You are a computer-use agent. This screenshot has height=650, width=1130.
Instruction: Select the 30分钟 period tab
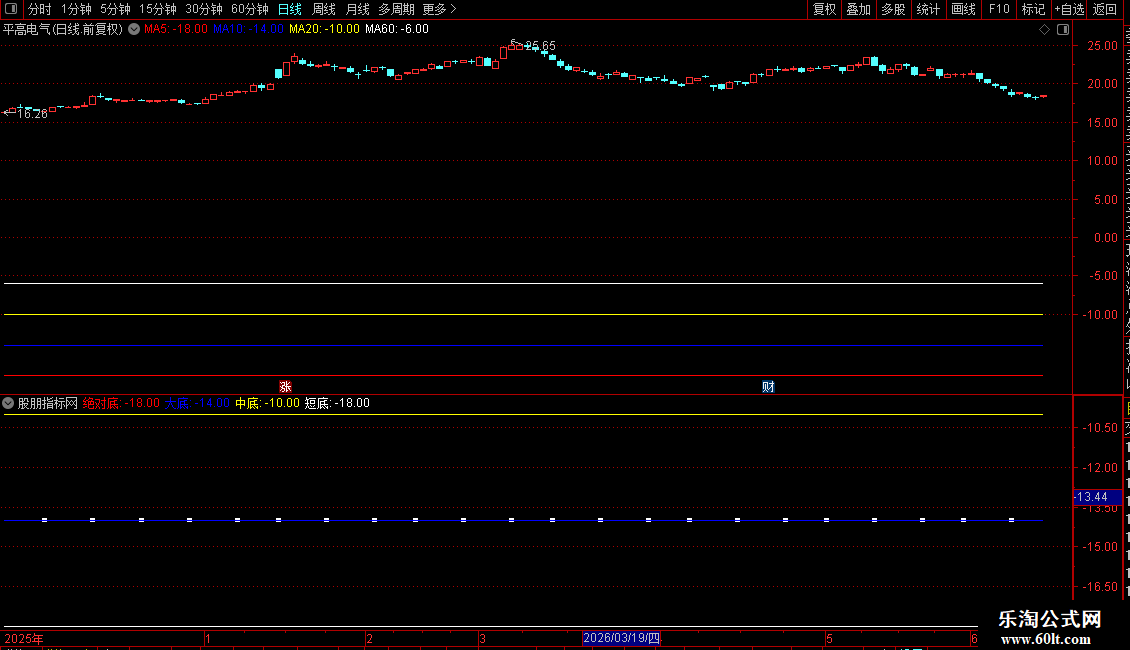pyautogui.click(x=204, y=9)
